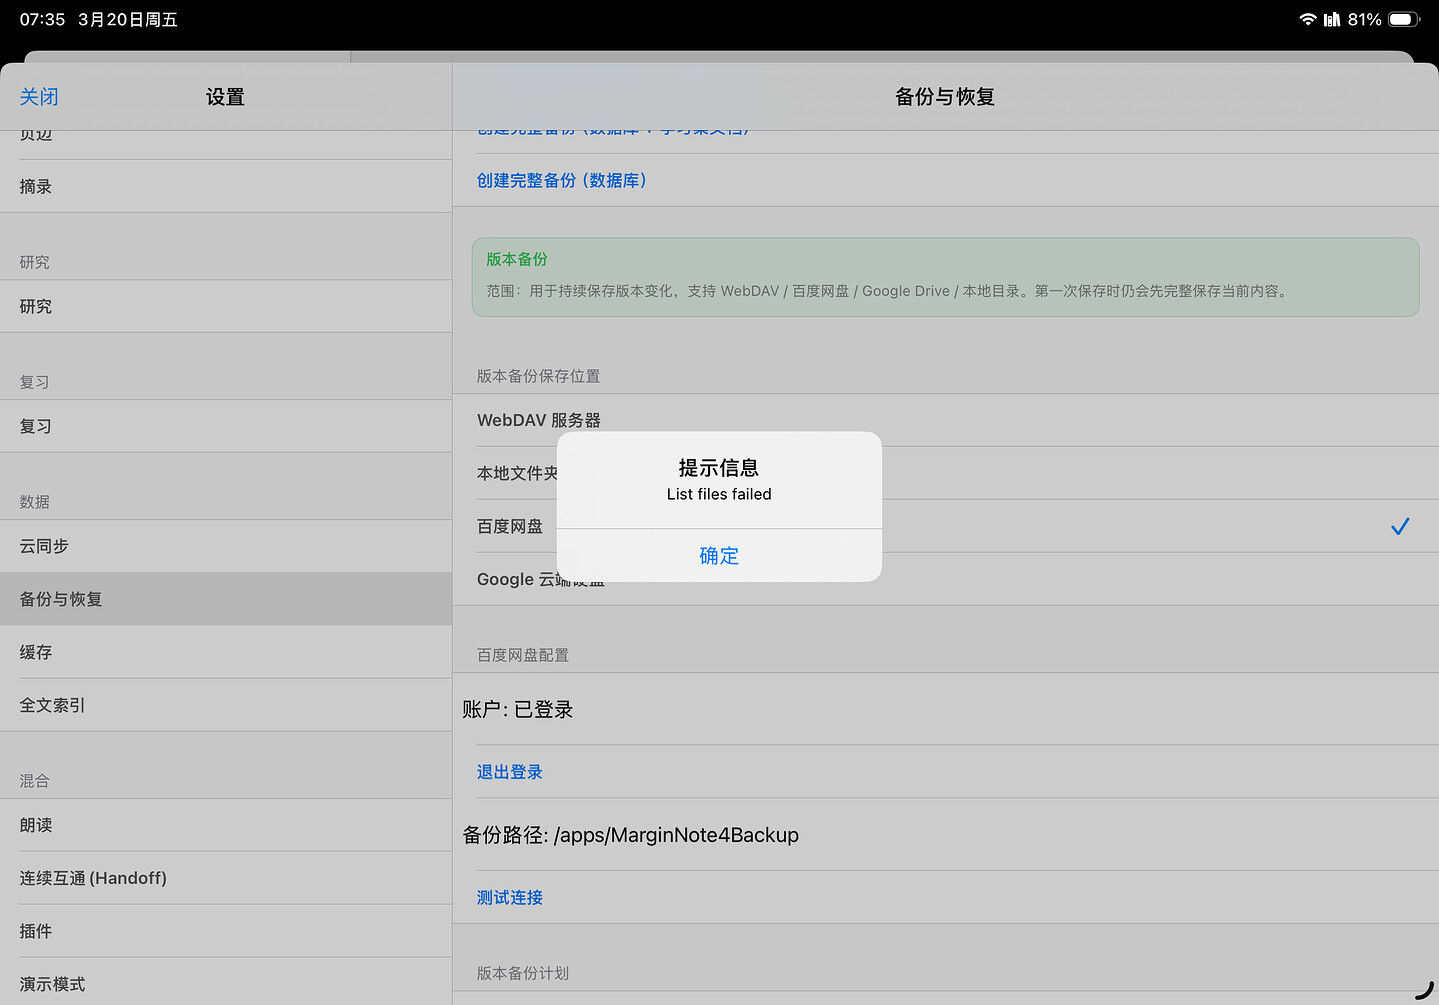
Task: Choose WebDAV 服务器 as backup location
Action: click(x=538, y=420)
